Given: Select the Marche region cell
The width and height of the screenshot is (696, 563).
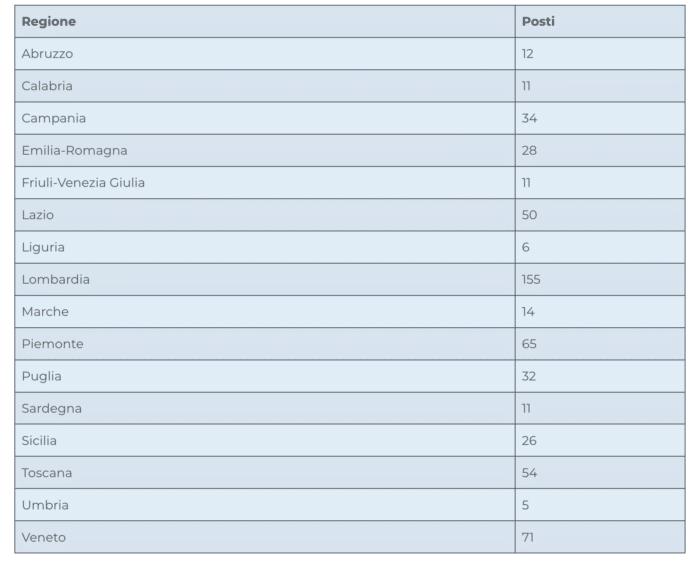Looking at the screenshot, I should 45,312.
